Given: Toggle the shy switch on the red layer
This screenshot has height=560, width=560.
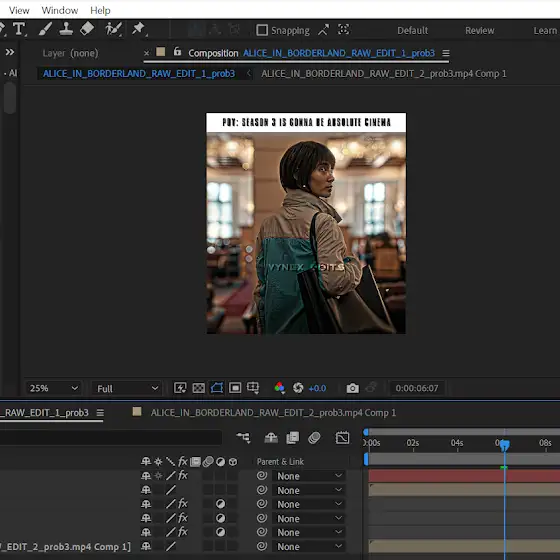Looking at the screenshot, I should (x=146, y=476).
